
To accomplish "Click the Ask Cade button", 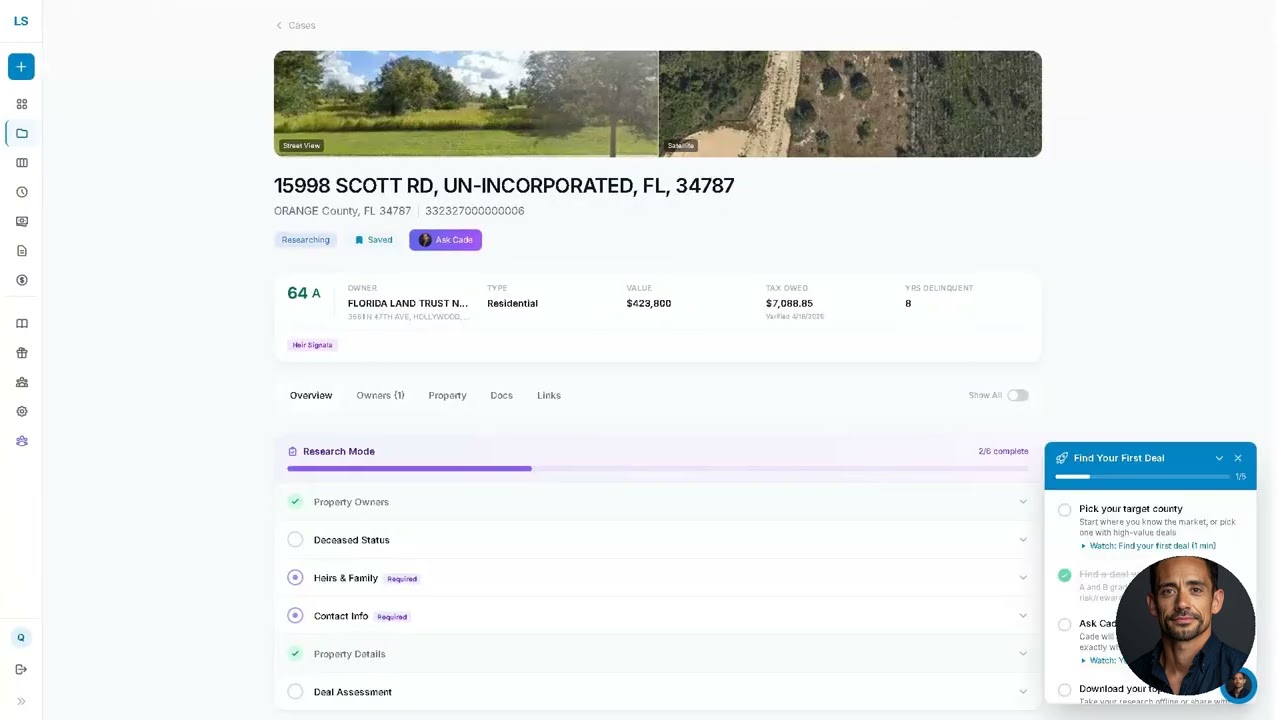I will (445, 240).
